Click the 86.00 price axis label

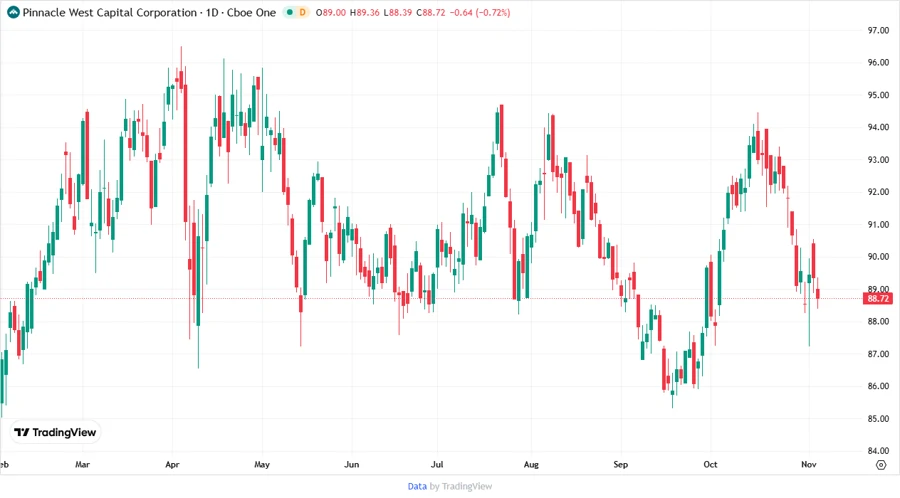coord(878,387)
